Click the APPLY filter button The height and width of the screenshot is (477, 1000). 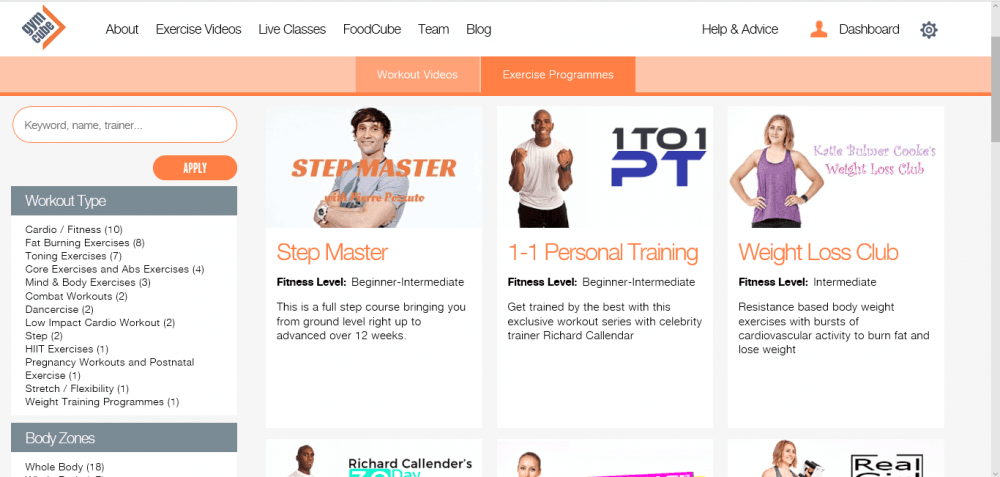[195, 168]
